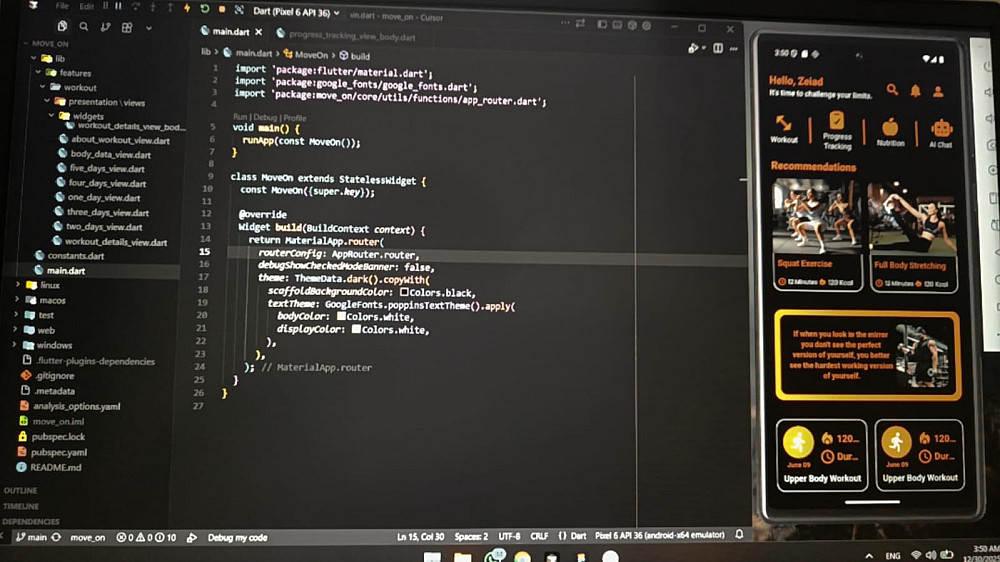Tap the search icon in emulator app
This screenshot has width=1000, height=562.
tap(892, 90)
